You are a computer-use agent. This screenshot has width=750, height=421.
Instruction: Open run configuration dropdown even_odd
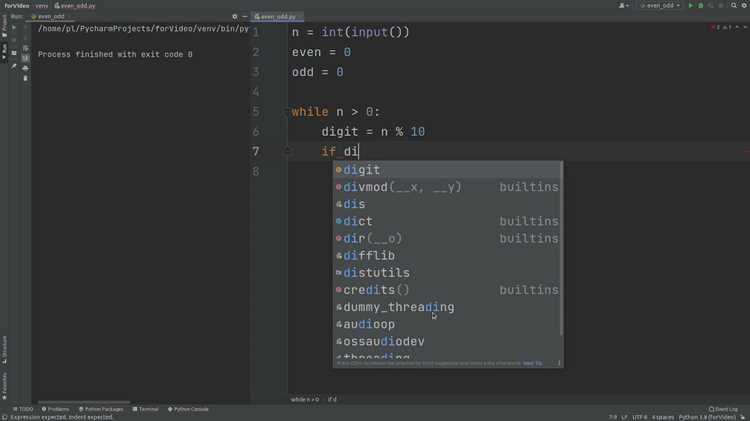(x=660, y=5)
